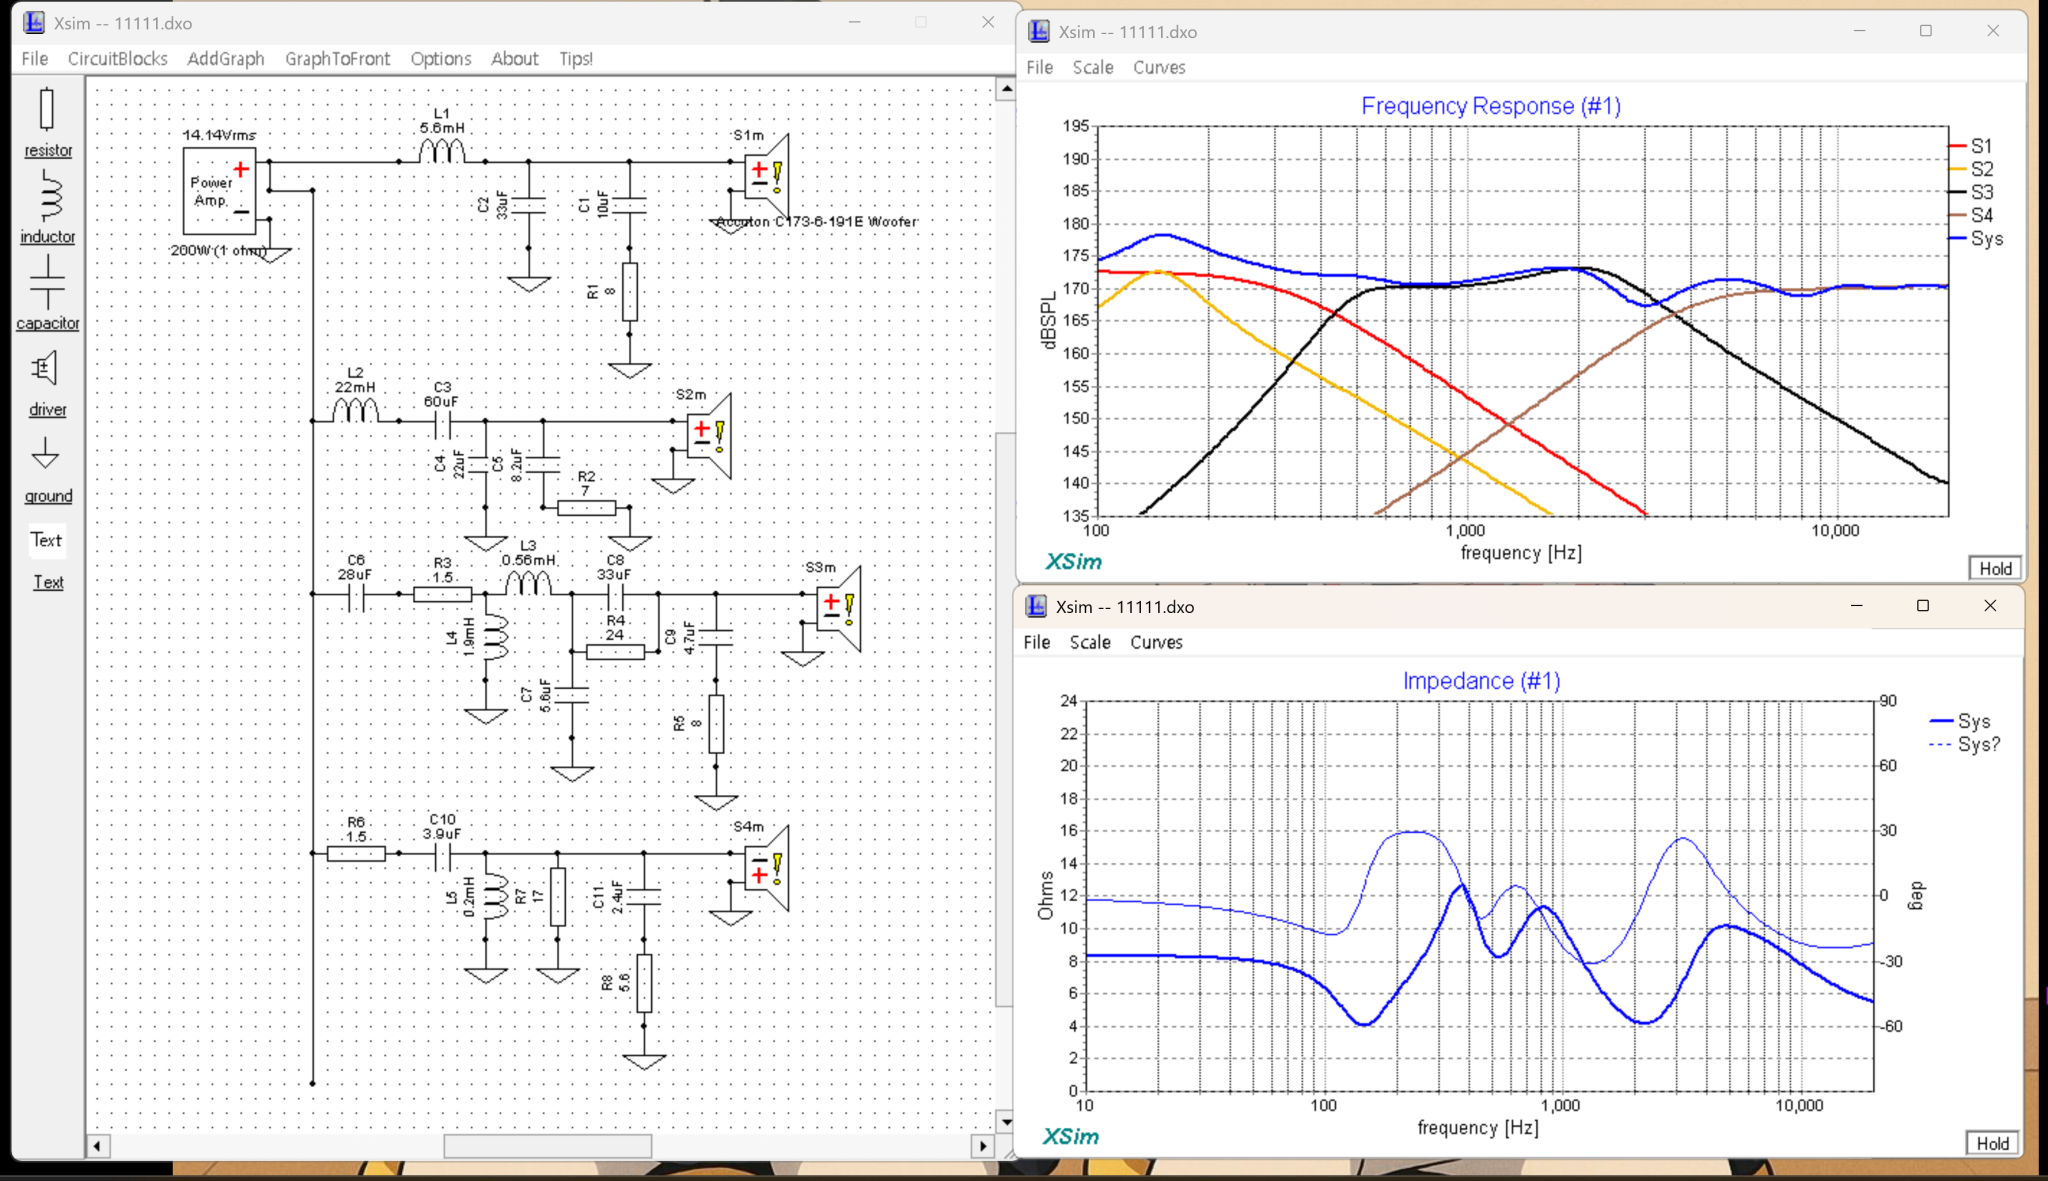Select inductor L1 5.6mH in the schematic
The image size is (2048, 1181).
(441, 150)
